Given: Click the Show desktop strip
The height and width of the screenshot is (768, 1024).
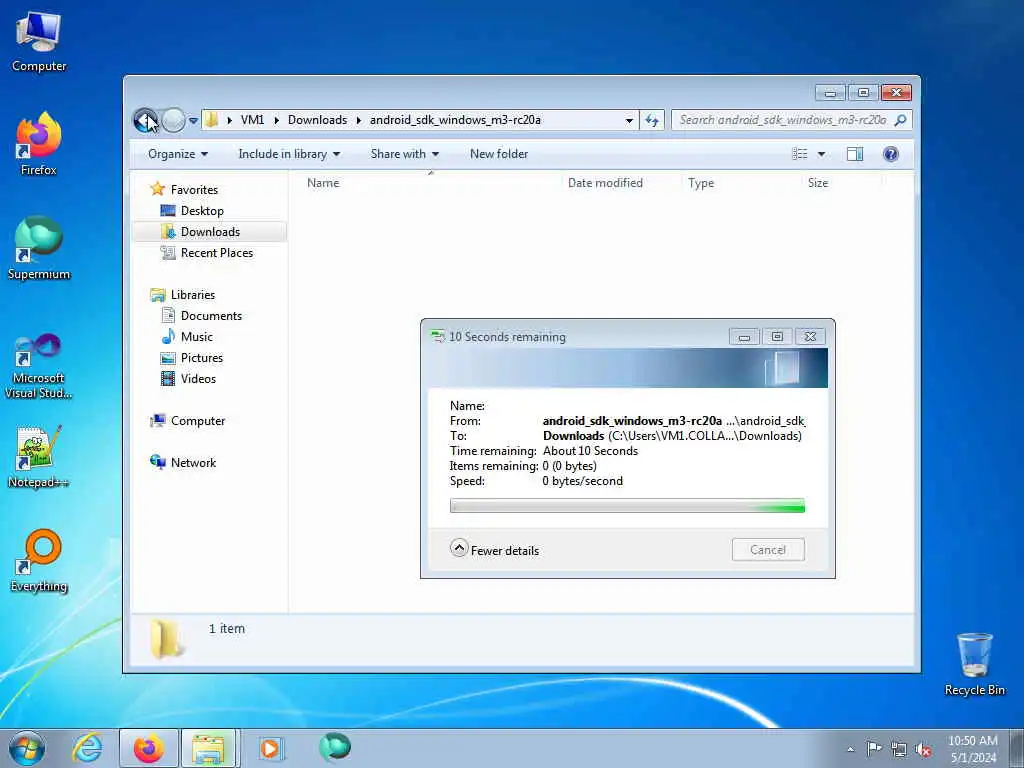Looking at the screenshot, I should (x=1017, y=748).
